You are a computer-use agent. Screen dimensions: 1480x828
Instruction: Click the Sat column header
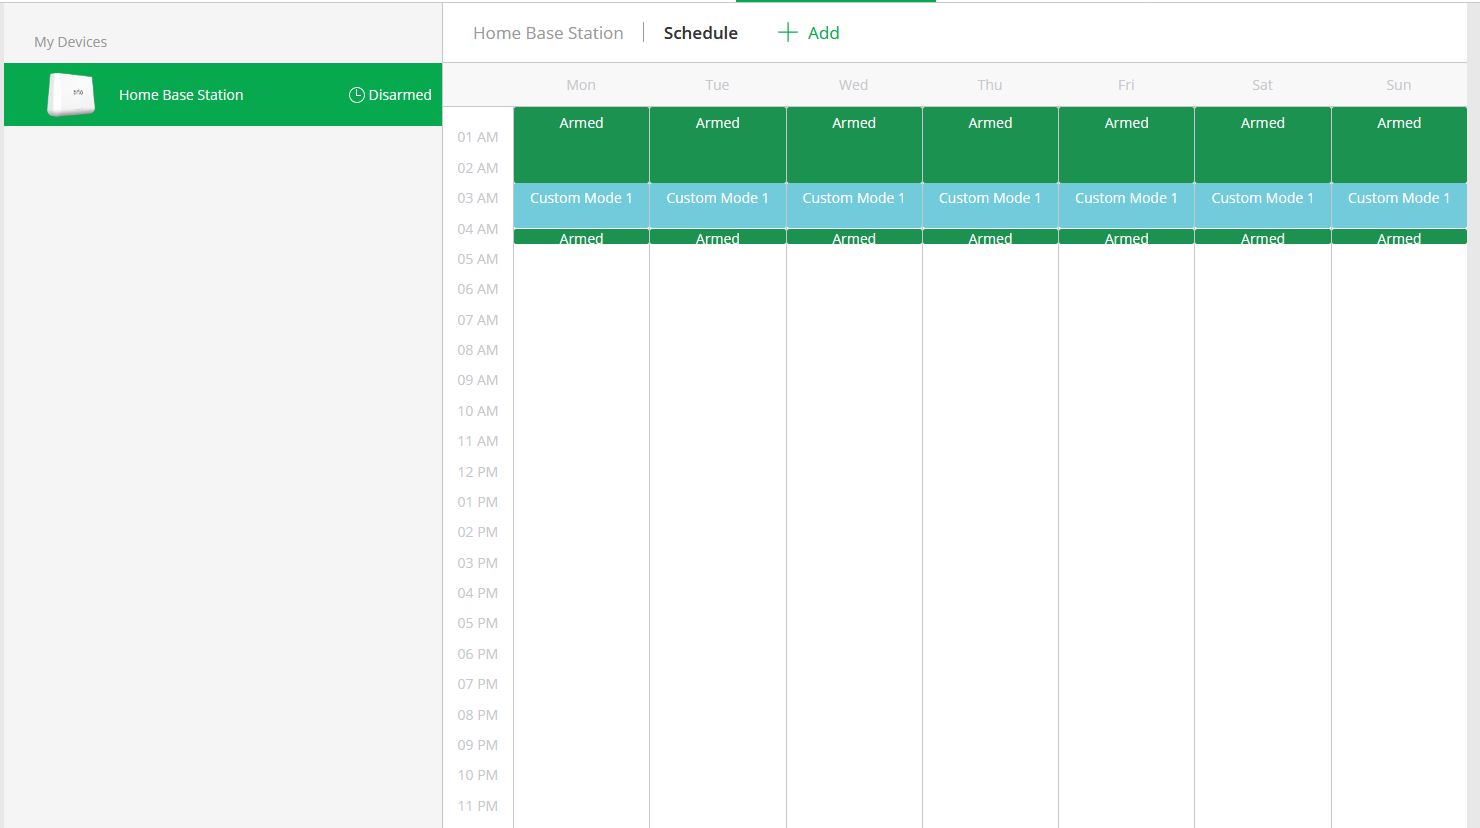pyautogui.click(x=1262, y=84)
